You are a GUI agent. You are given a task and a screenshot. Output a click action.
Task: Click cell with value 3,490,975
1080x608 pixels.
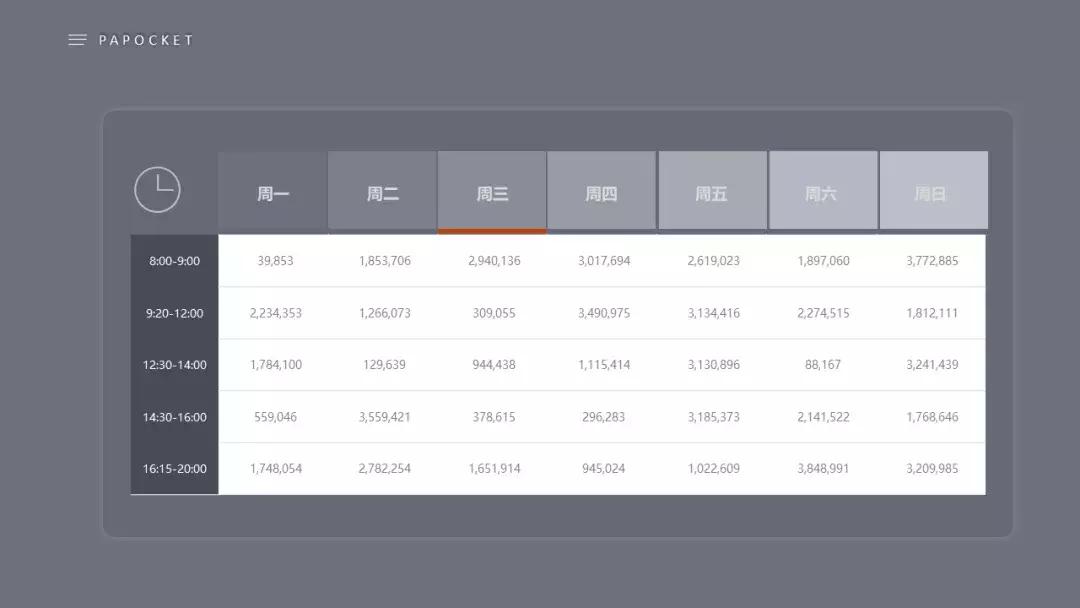click(603, 313)
